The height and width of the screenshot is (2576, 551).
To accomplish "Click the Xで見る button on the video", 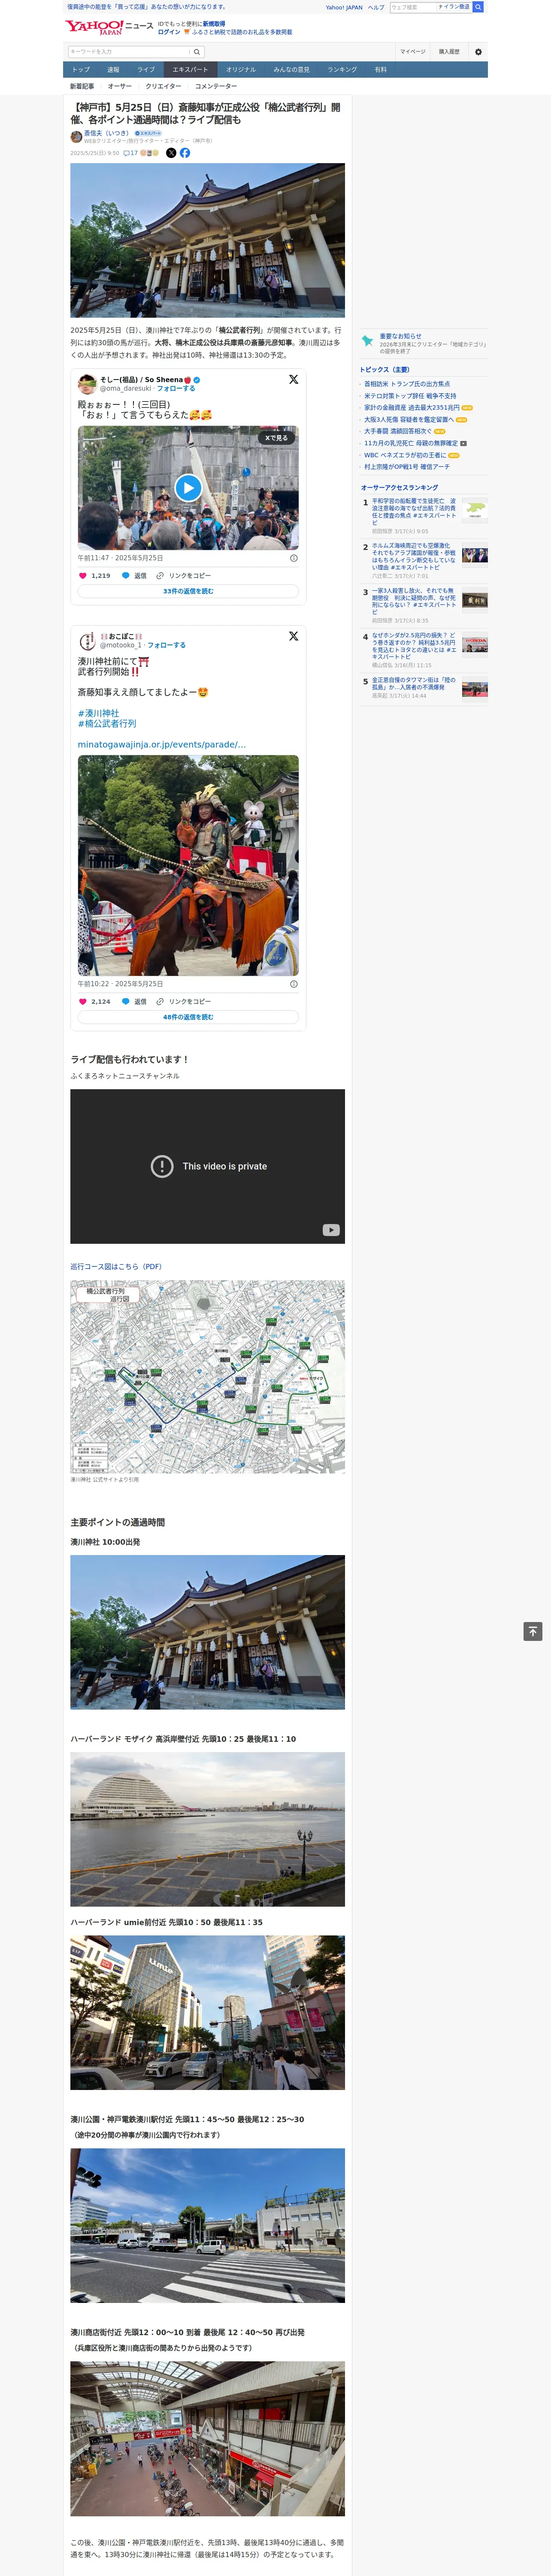I will [276, 438].
